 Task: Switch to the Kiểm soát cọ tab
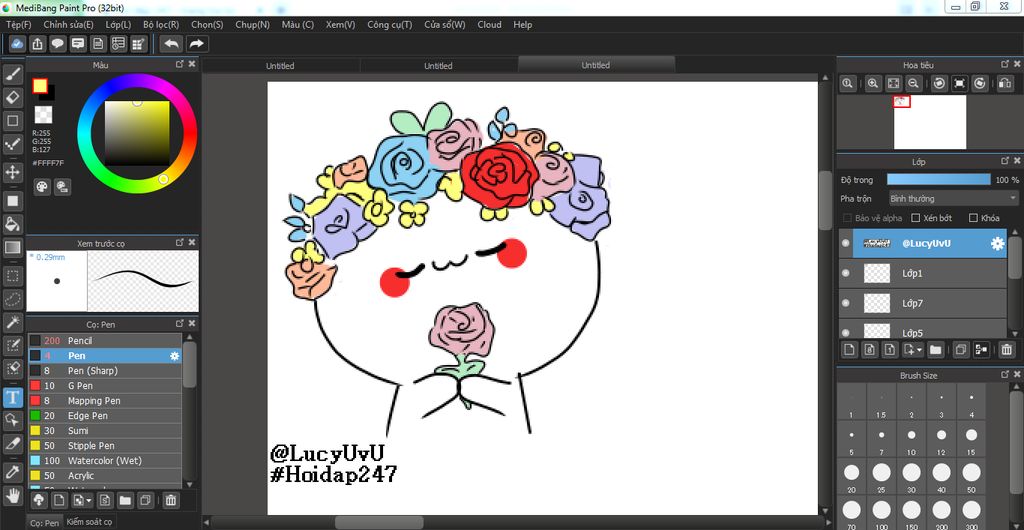89,522
